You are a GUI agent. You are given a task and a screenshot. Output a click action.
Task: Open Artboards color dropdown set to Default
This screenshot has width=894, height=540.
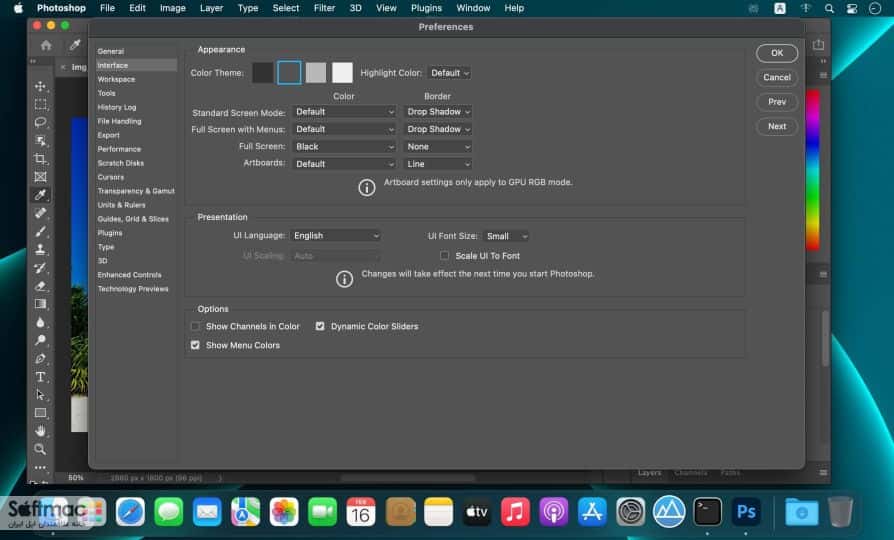click(x=344, y=164)
